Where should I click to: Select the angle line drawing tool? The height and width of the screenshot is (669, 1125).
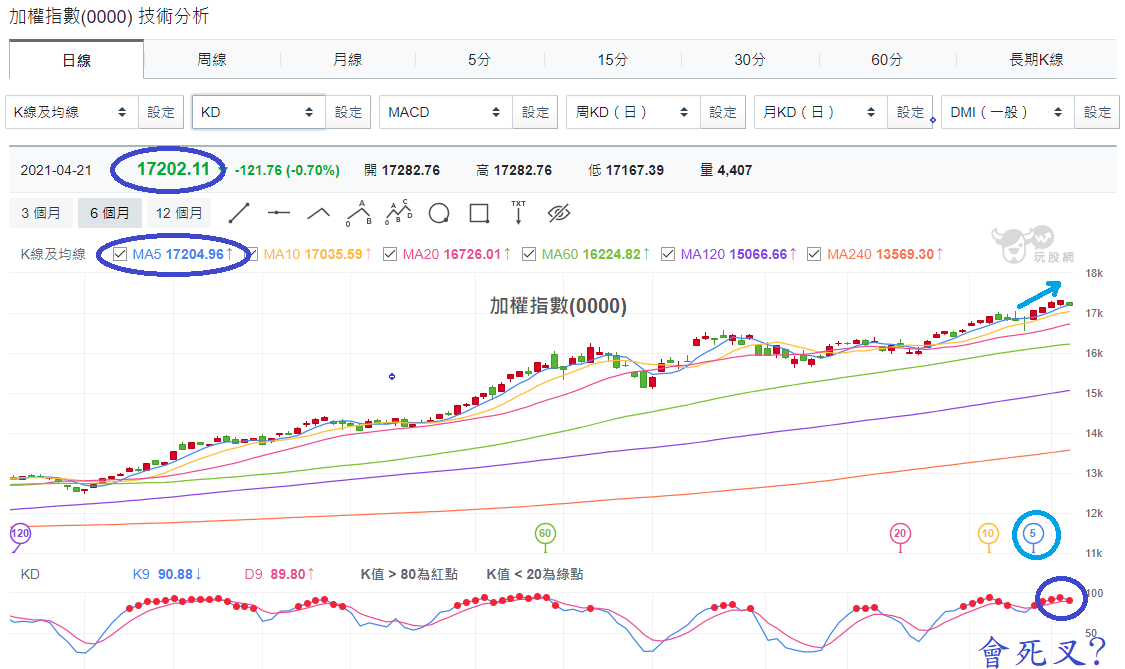tap(319, 213)
